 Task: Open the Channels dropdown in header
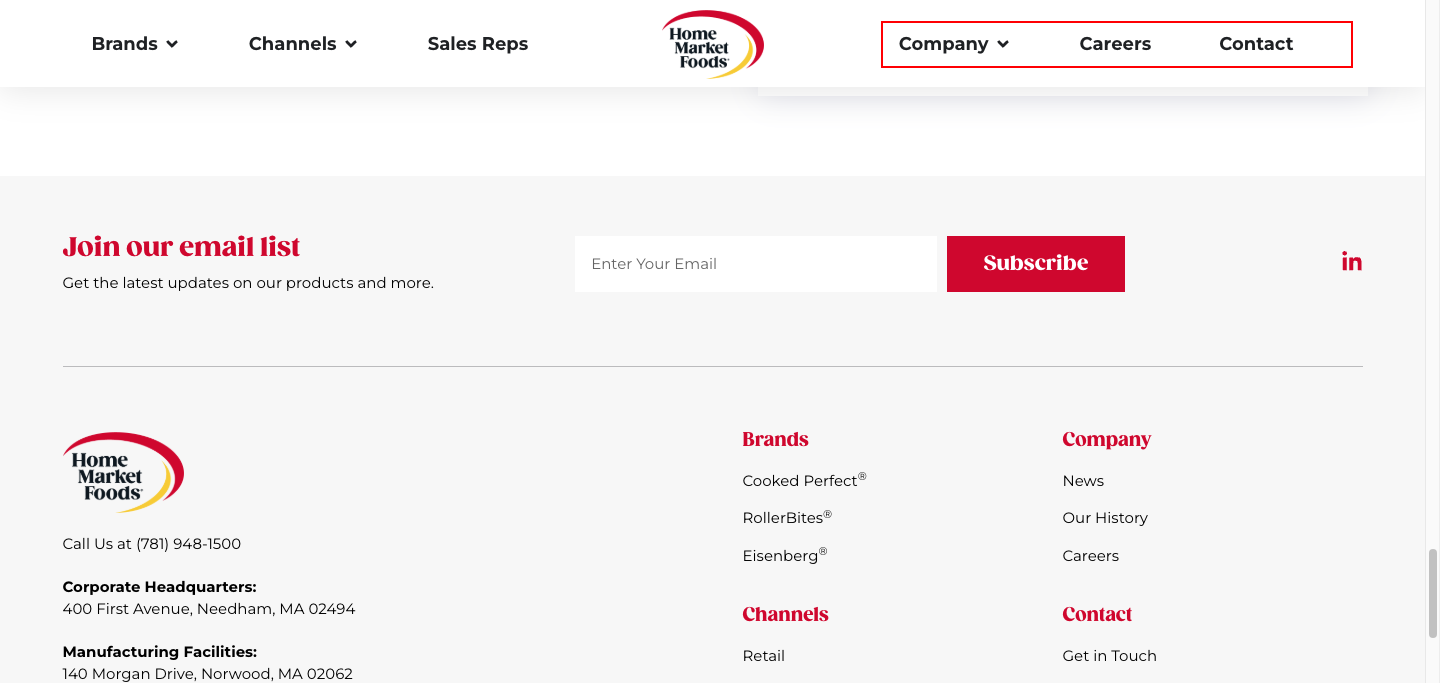pos(302,44)
